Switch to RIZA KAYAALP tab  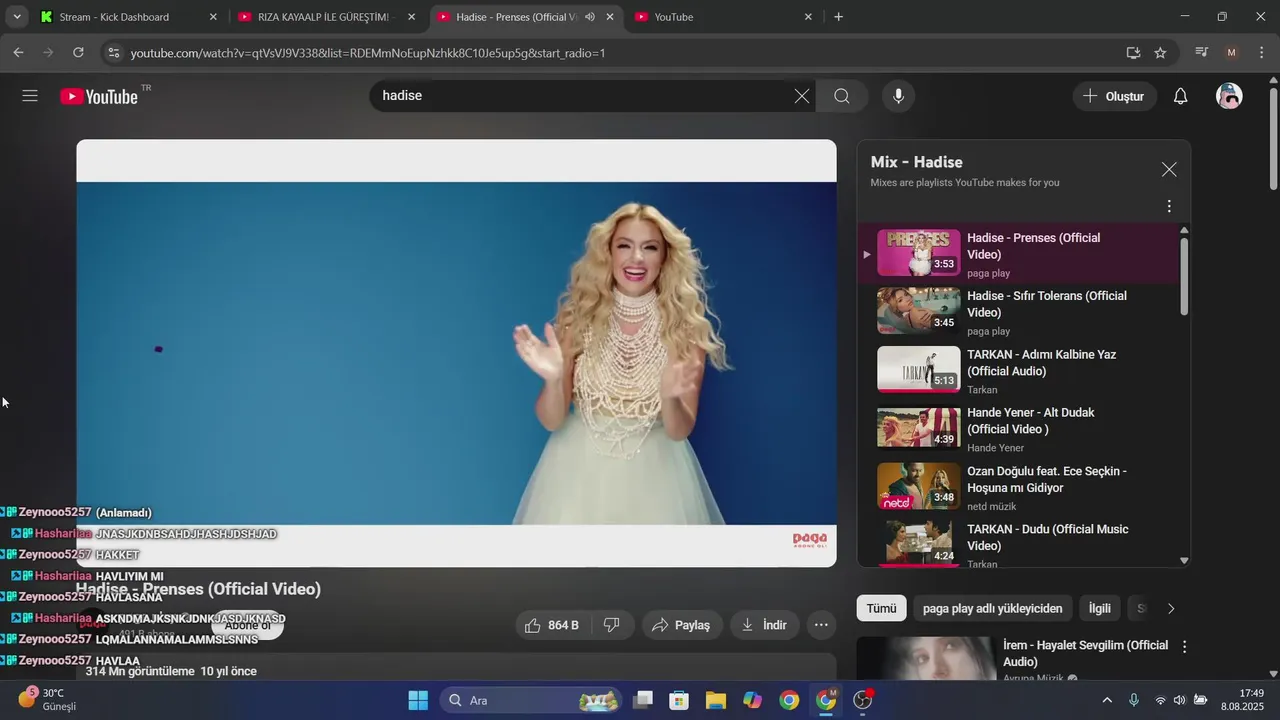(x=327, y=17)
